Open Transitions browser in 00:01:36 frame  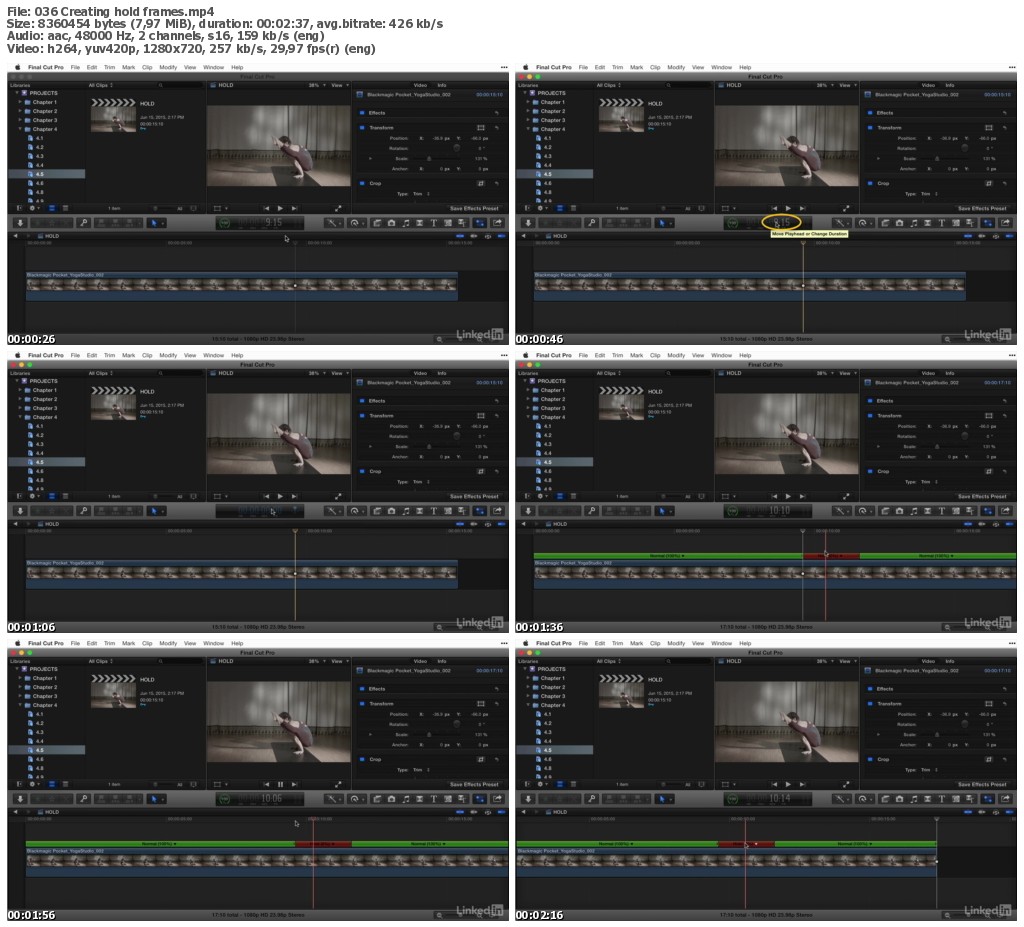[927, 511]
